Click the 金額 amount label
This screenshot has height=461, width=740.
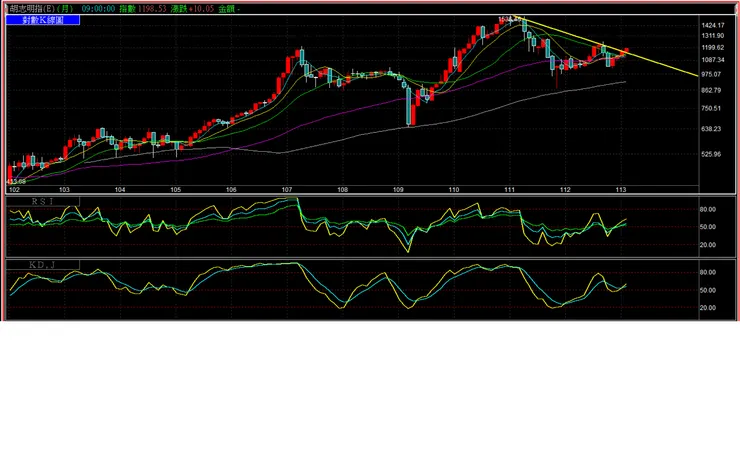tap(226, 8)
